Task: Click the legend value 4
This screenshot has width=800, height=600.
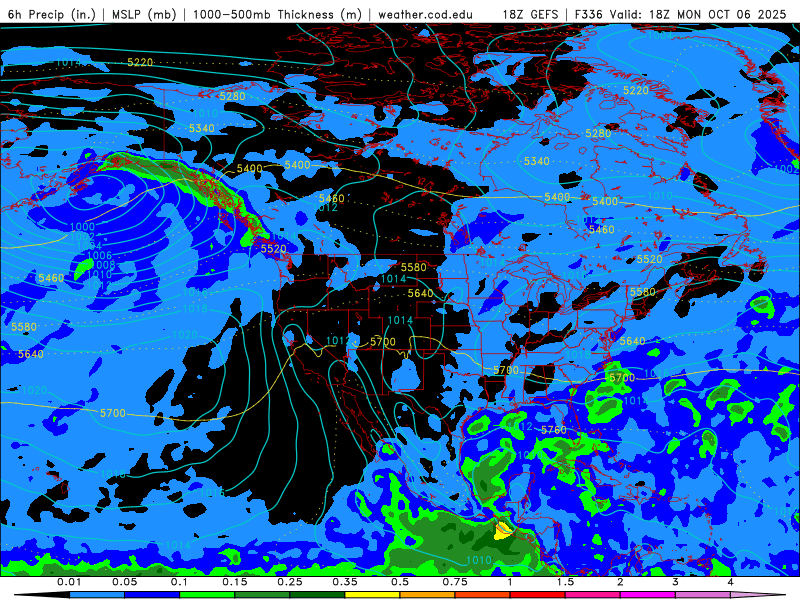Action: pos(730,582)
